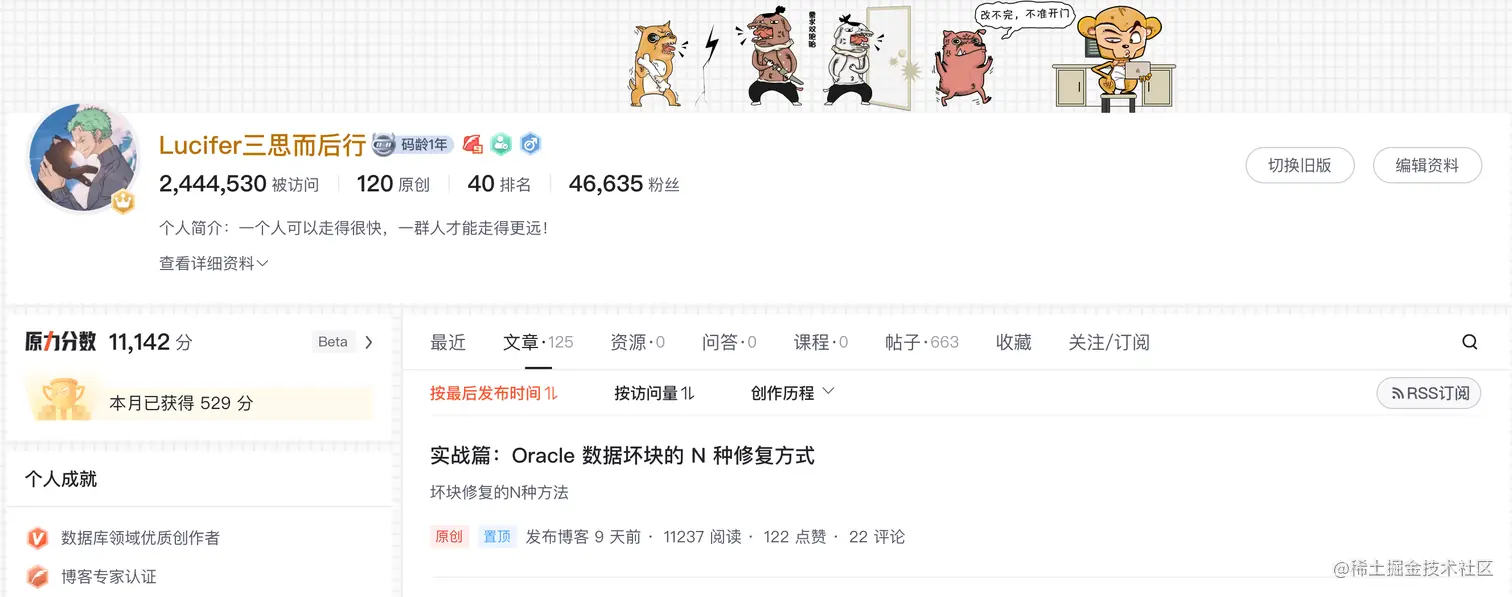Toggle sort by 按最后发布时间
Screen dimensions: 1512x597
pyautogui.click(x=494, y=393)
